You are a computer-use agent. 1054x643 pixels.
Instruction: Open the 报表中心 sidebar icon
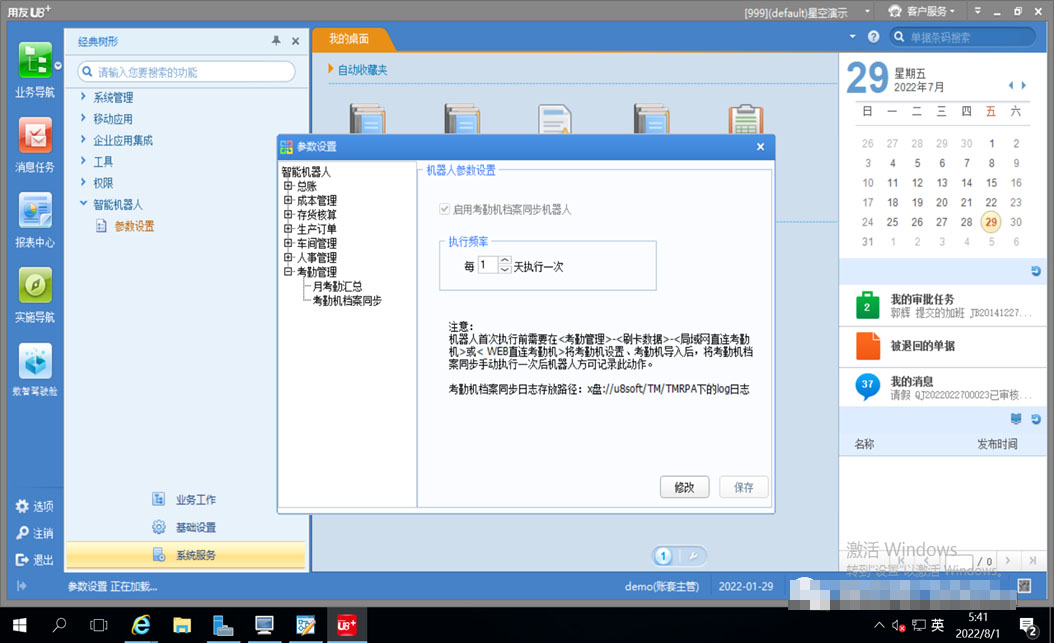click(x=35, y=210)
